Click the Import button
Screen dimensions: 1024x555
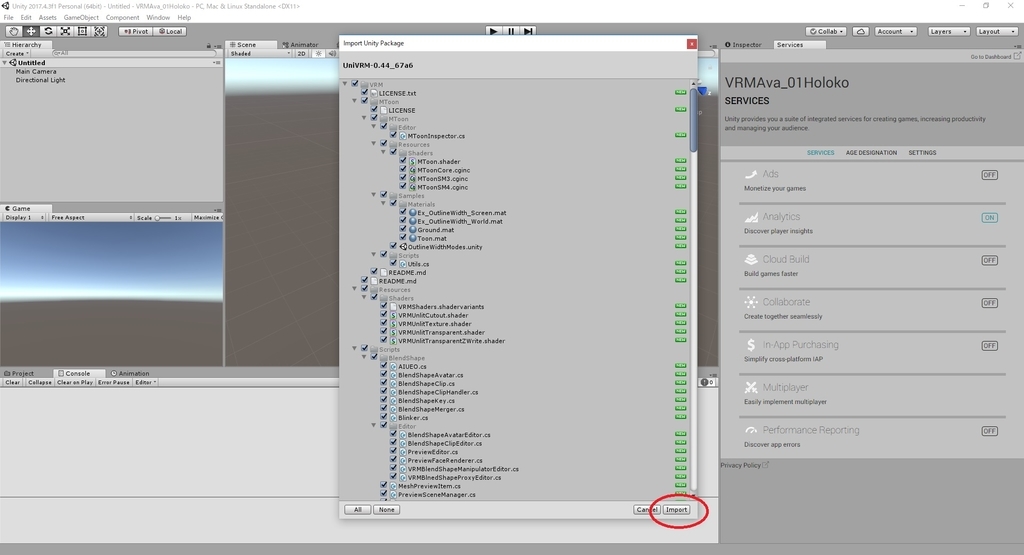tap(676, 509)
